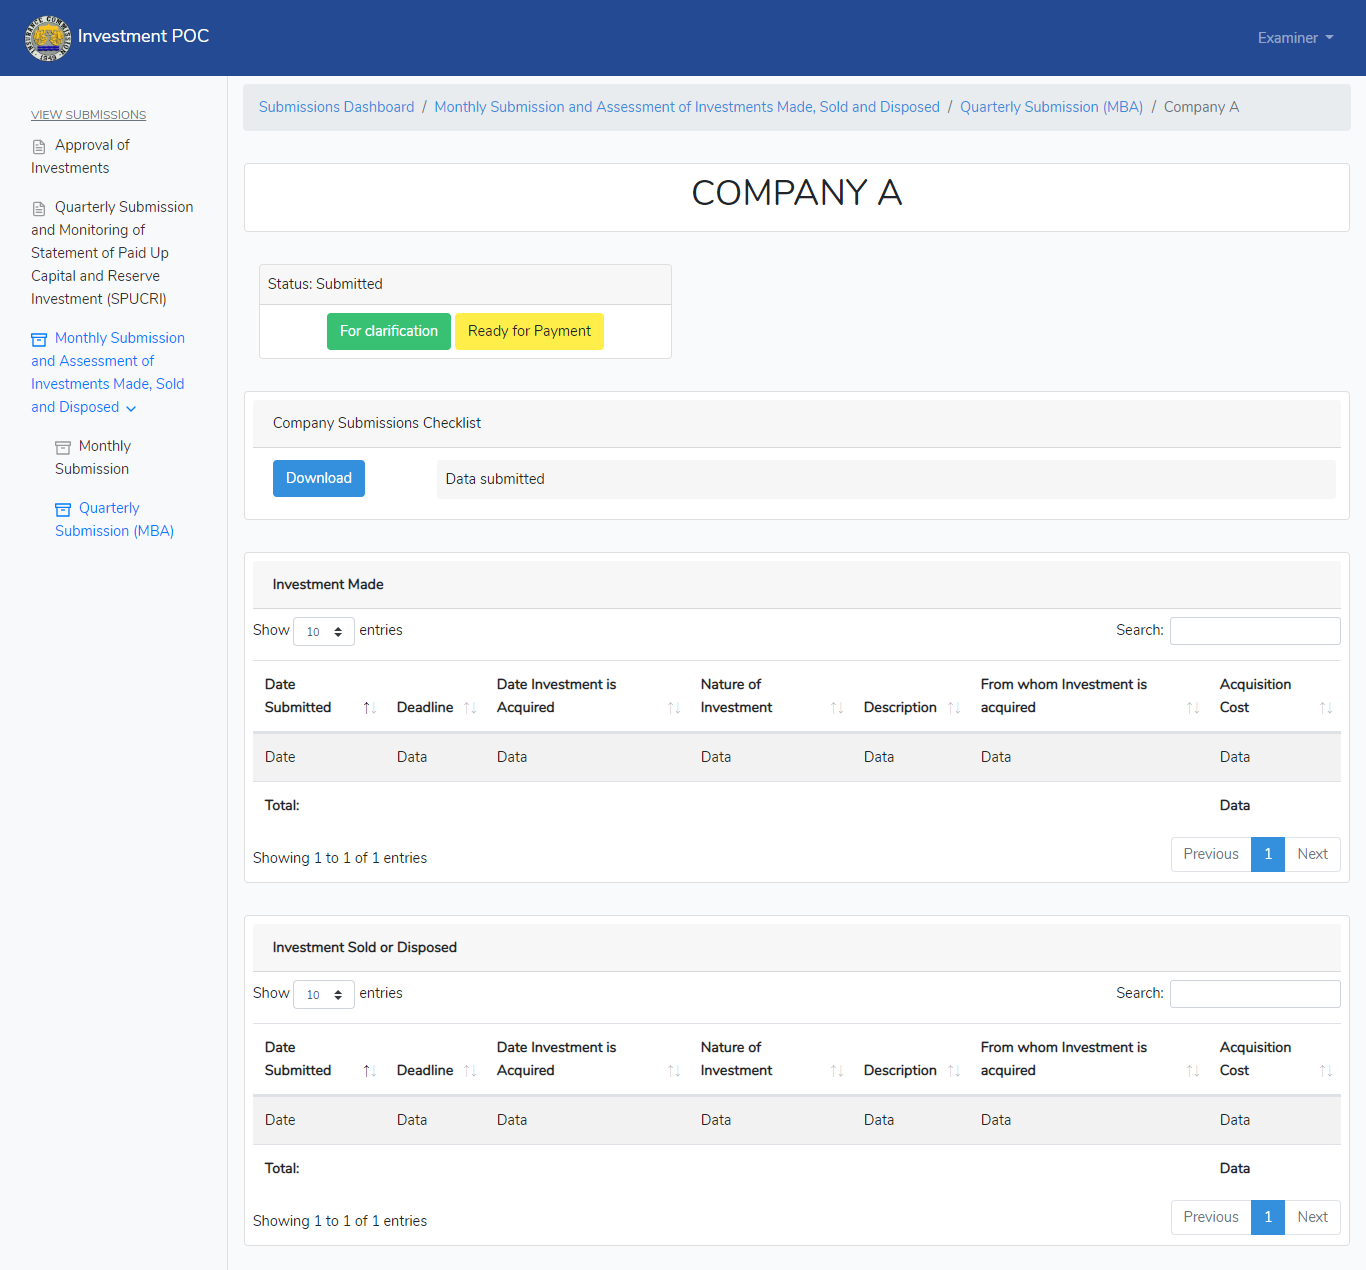The width and height of the screenshot is (1366, 1270).
Task: Click the Investment POC title in the header
Action: click(x=143, y=36)
